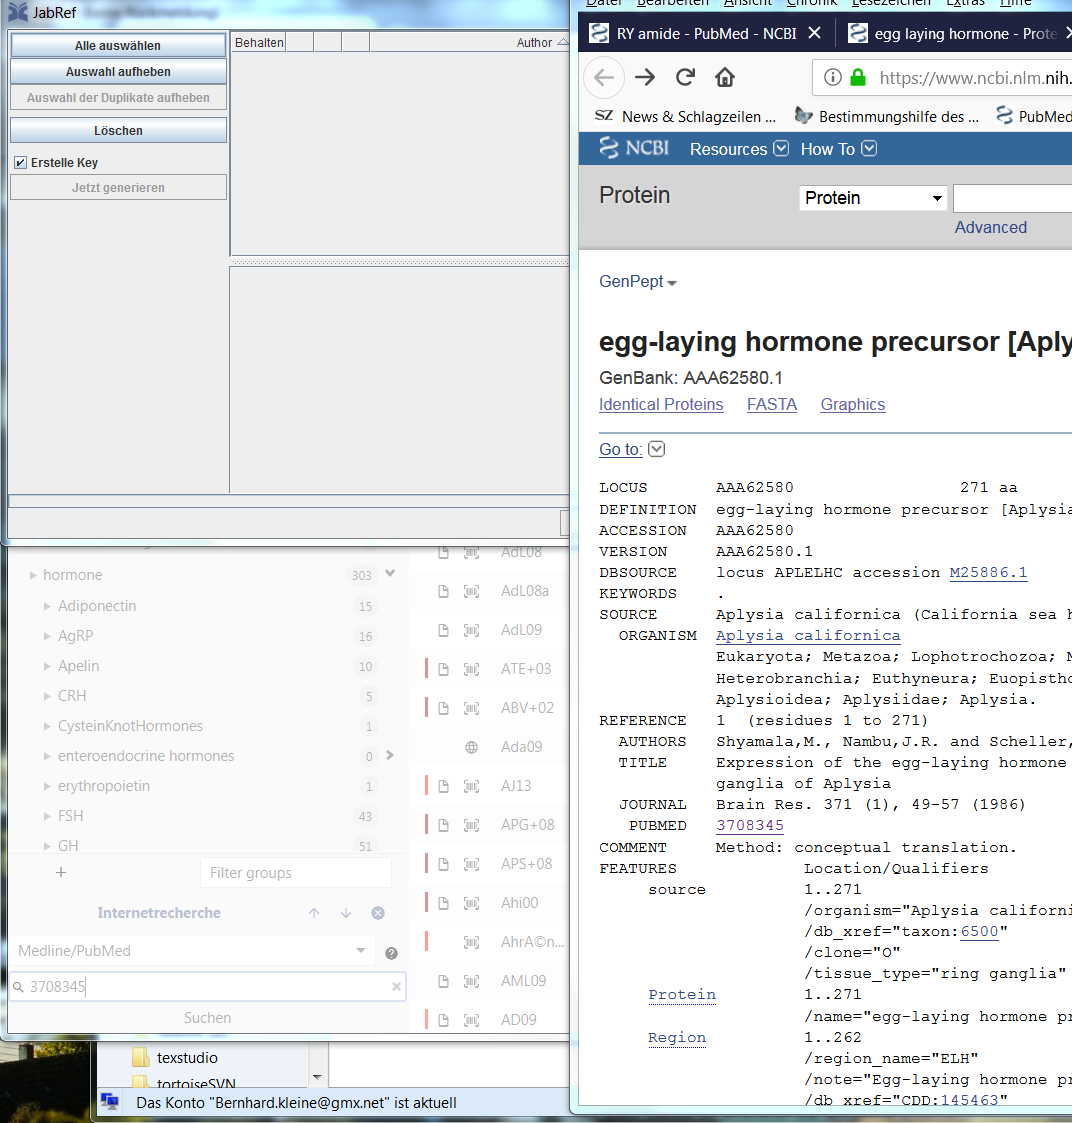The width and height of the screenshot is (1072, 1123).
Task: Close the Internetrecherche panel via its X icon
Action: click(x=377, y=912)
